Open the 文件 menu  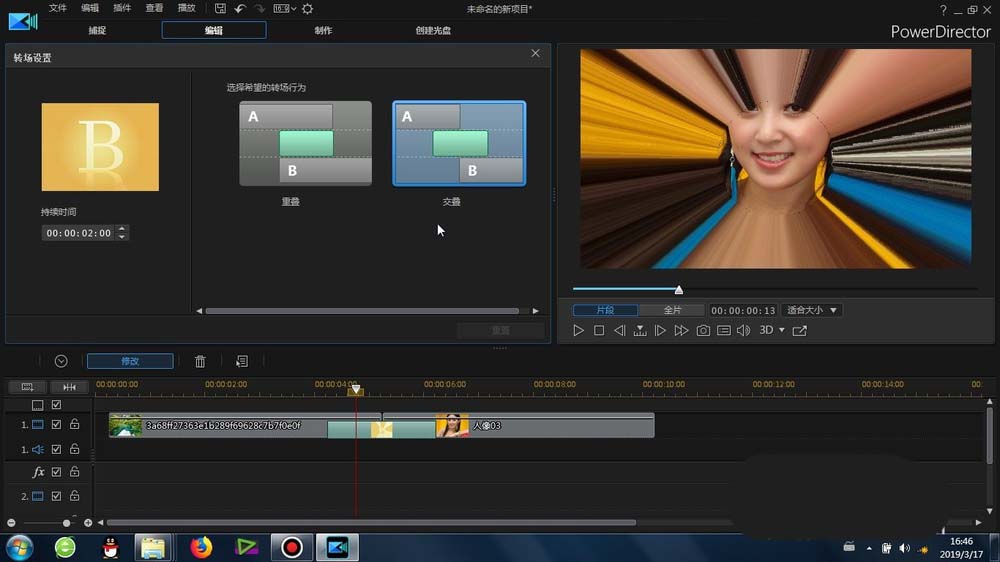click(57, 8)
